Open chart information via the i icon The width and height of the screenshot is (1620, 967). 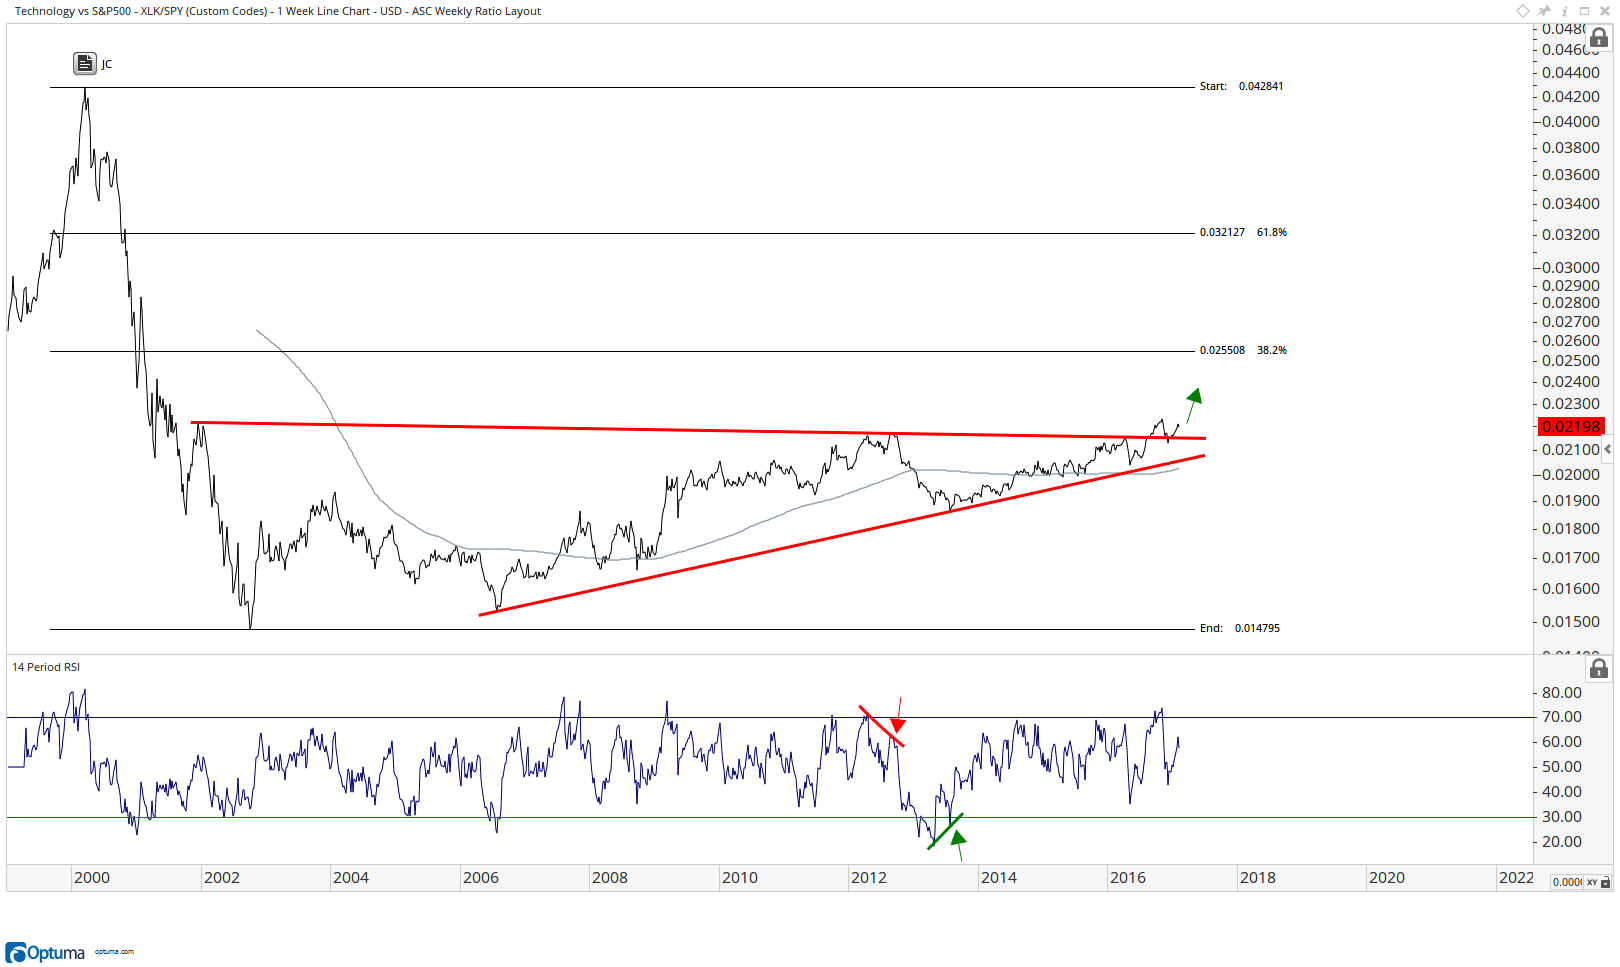(1565, 11)
